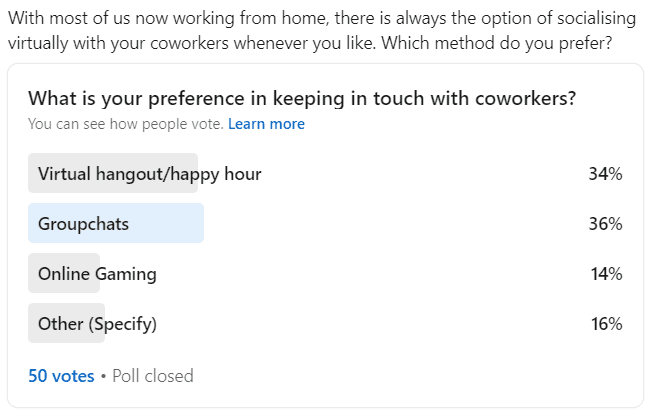Click the 14% Online Gaming result
This screenshot has width=656, height=415.
[x=606, y=274]
